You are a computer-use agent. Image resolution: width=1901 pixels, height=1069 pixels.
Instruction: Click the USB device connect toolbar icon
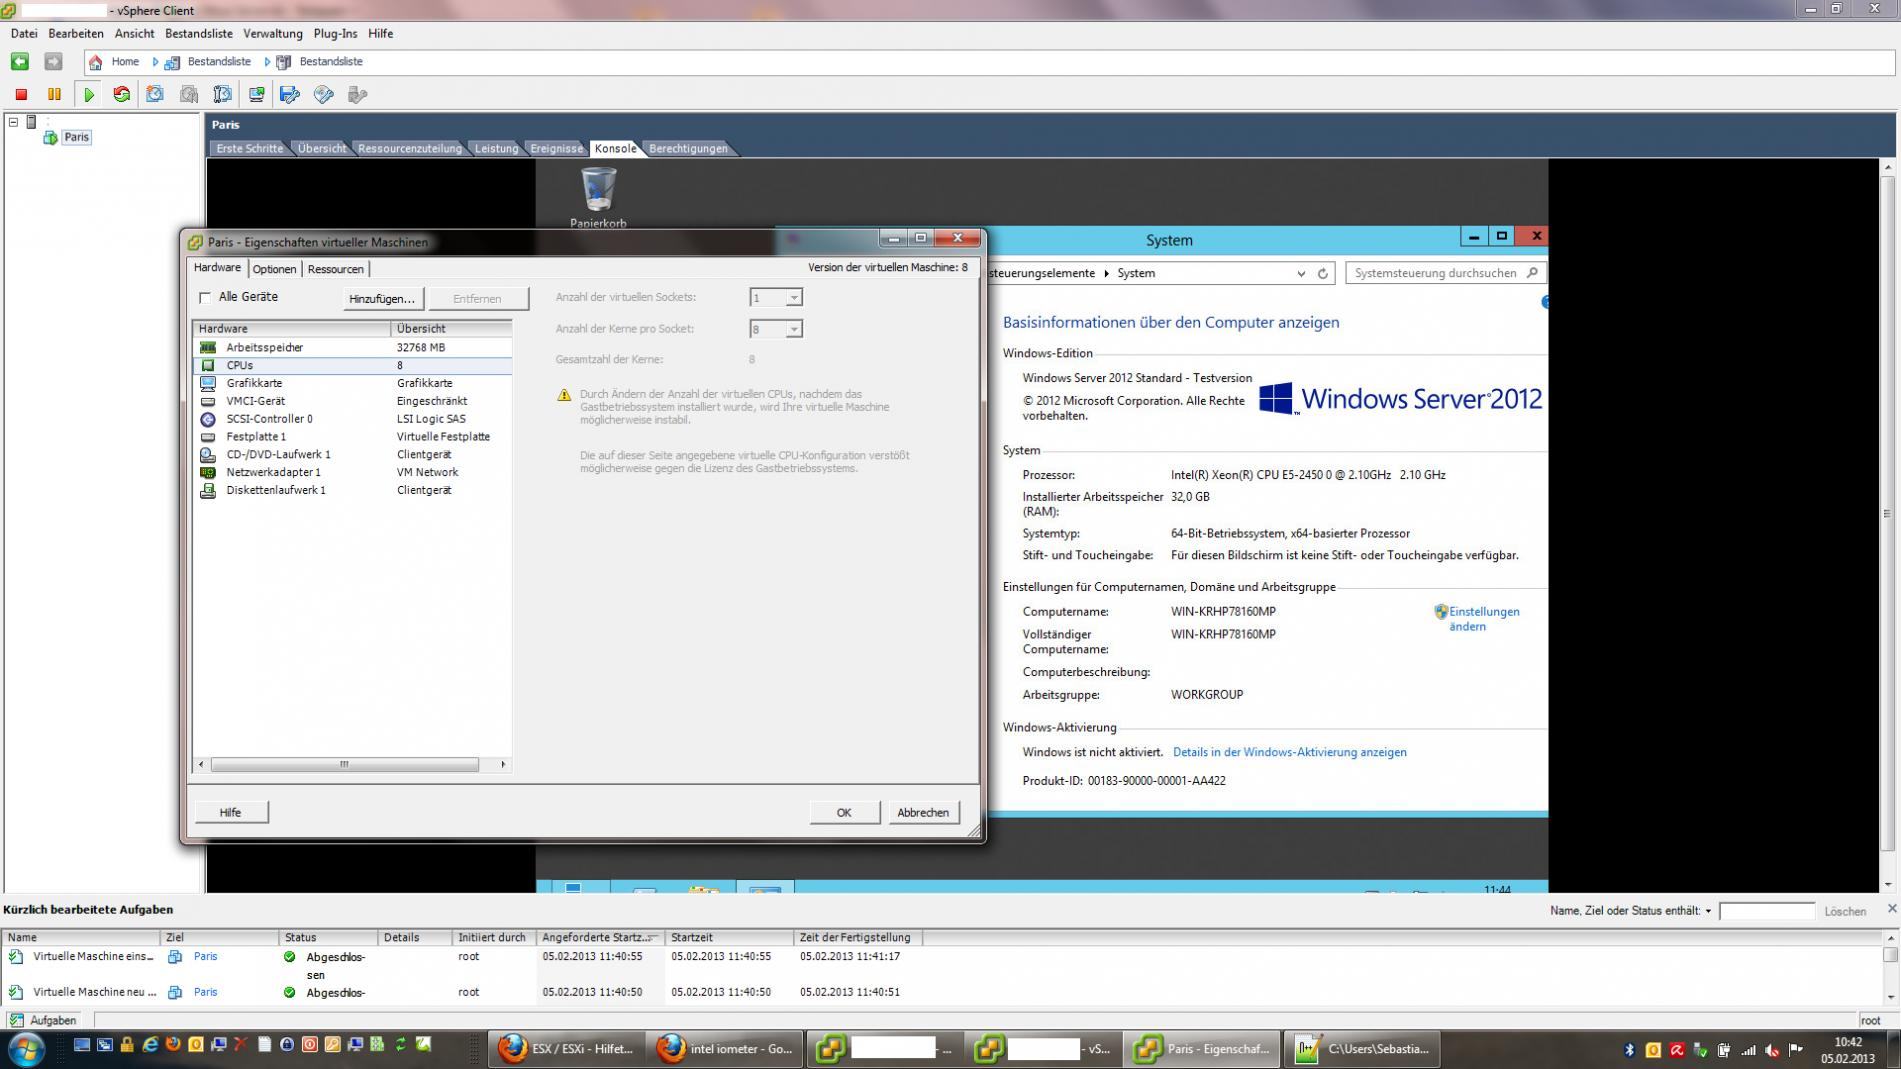click(357, 94)
